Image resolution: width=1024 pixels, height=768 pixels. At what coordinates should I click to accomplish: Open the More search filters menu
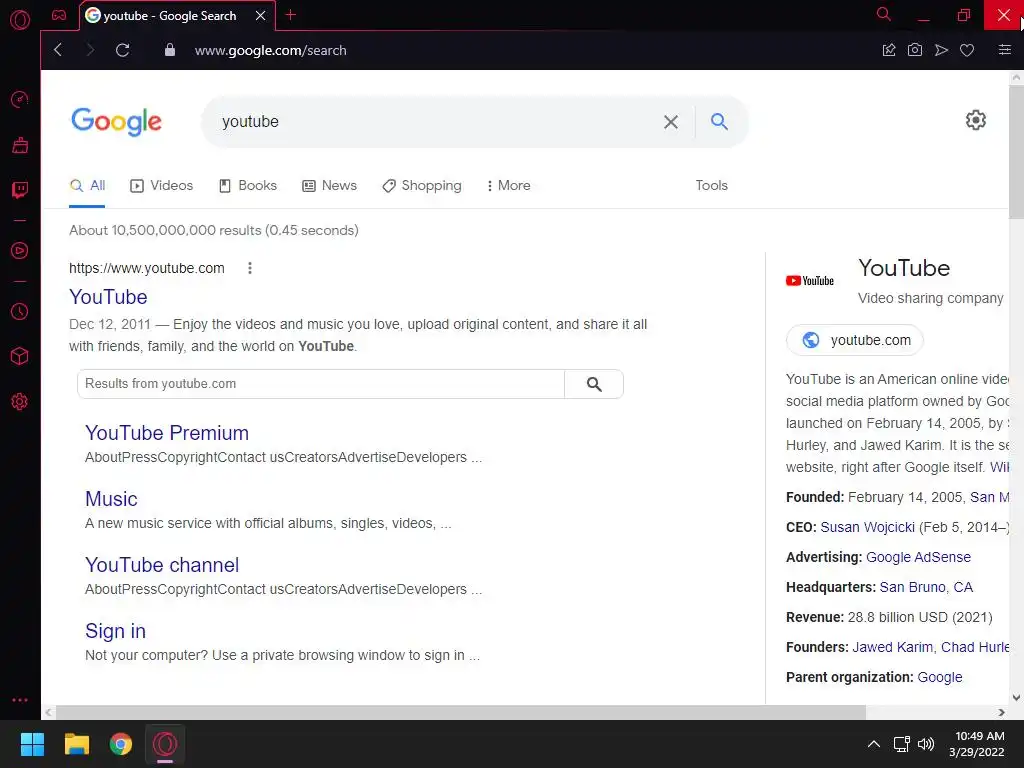click(x=508, y=185)
